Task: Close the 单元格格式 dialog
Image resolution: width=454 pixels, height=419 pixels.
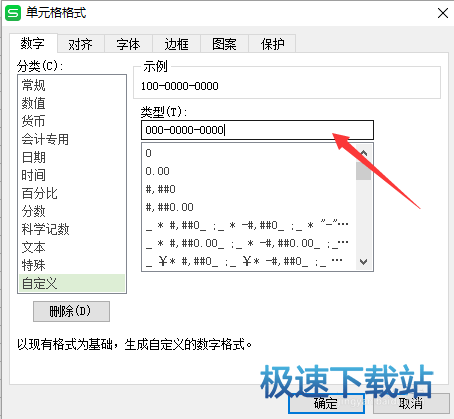Action: pos(443,13)
